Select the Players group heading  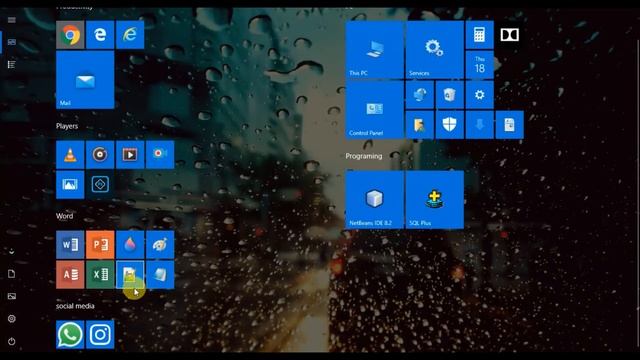pos(67,126)
